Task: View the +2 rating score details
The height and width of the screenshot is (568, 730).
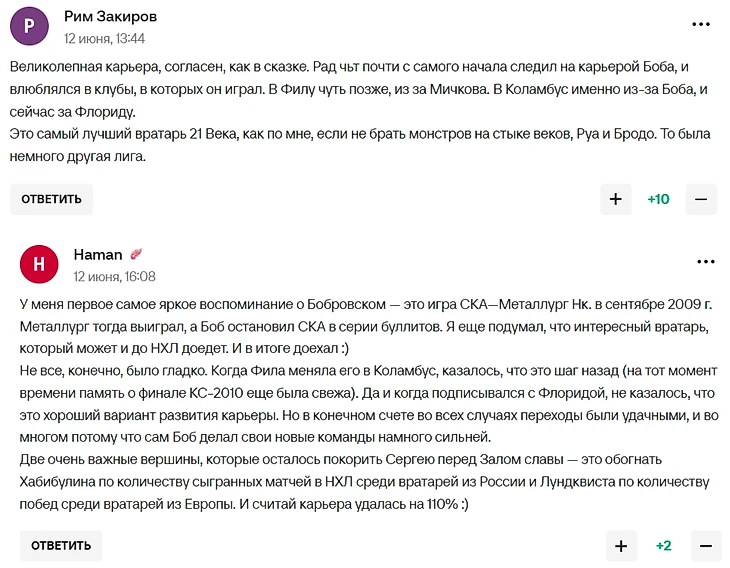Action: 663,546
